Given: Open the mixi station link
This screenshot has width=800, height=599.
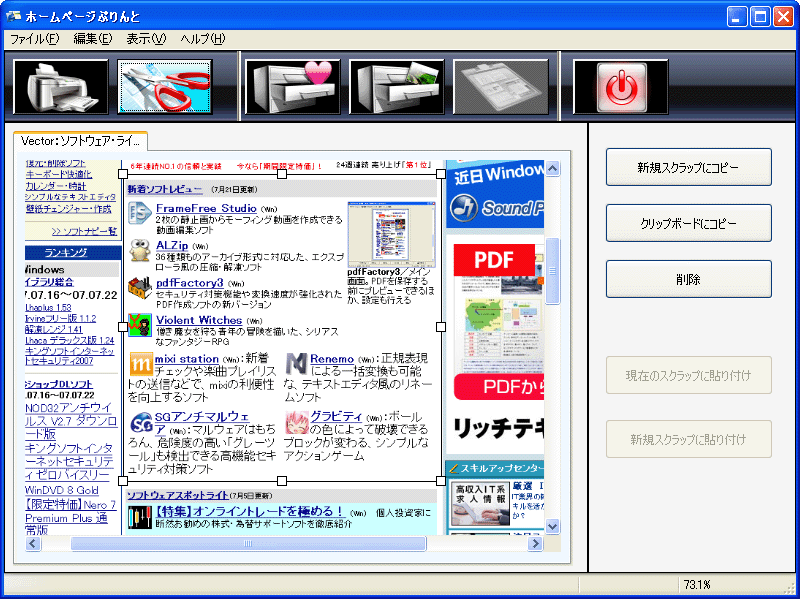Looking at the screenshot, I should pos(187,359).
